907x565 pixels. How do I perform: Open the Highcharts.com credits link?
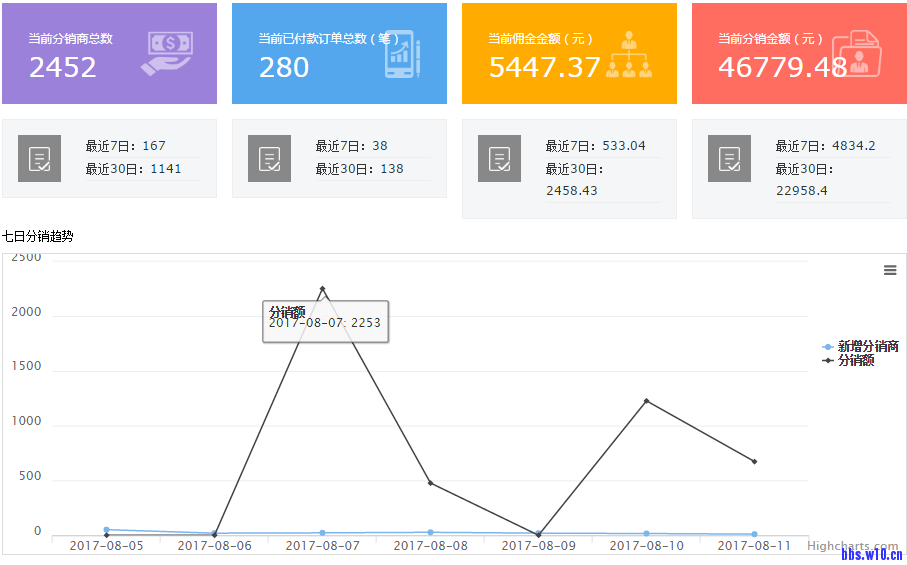point(852,546)
